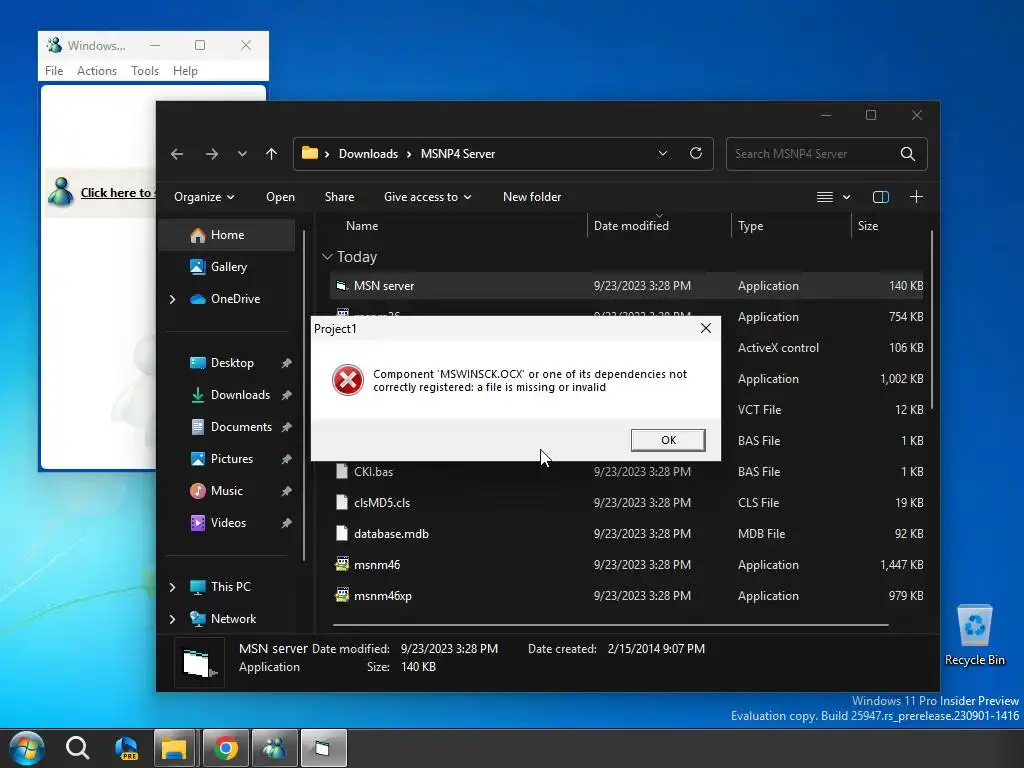
Task: Click the file list vertical scrollbar
Action: point(932,320)
